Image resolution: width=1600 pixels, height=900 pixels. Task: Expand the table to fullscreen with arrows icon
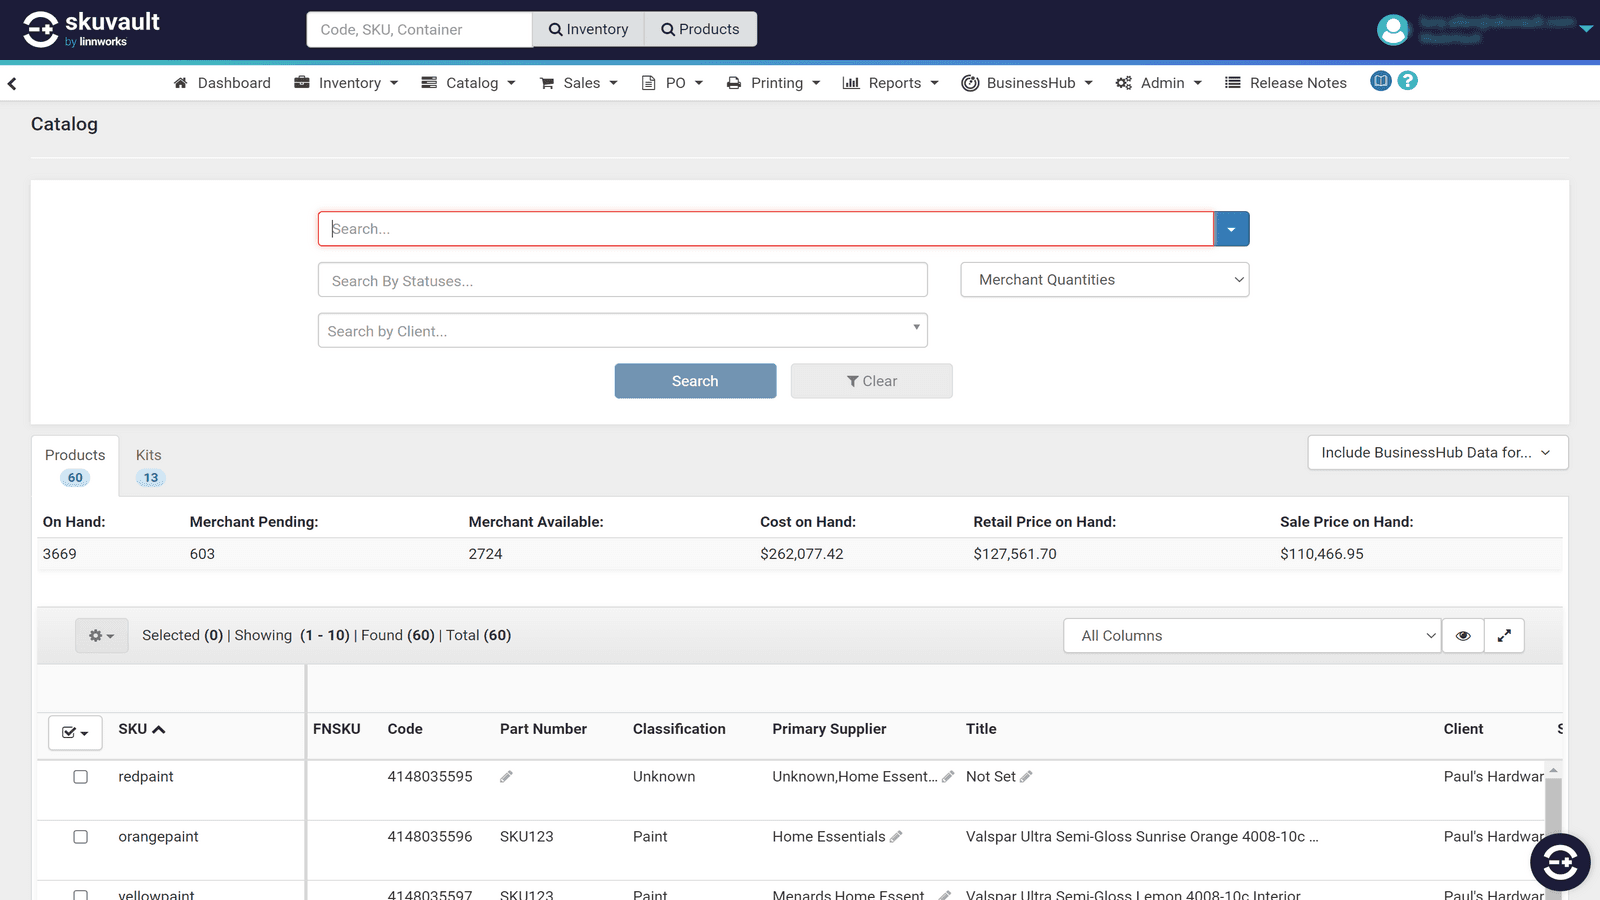[1504, 635]
